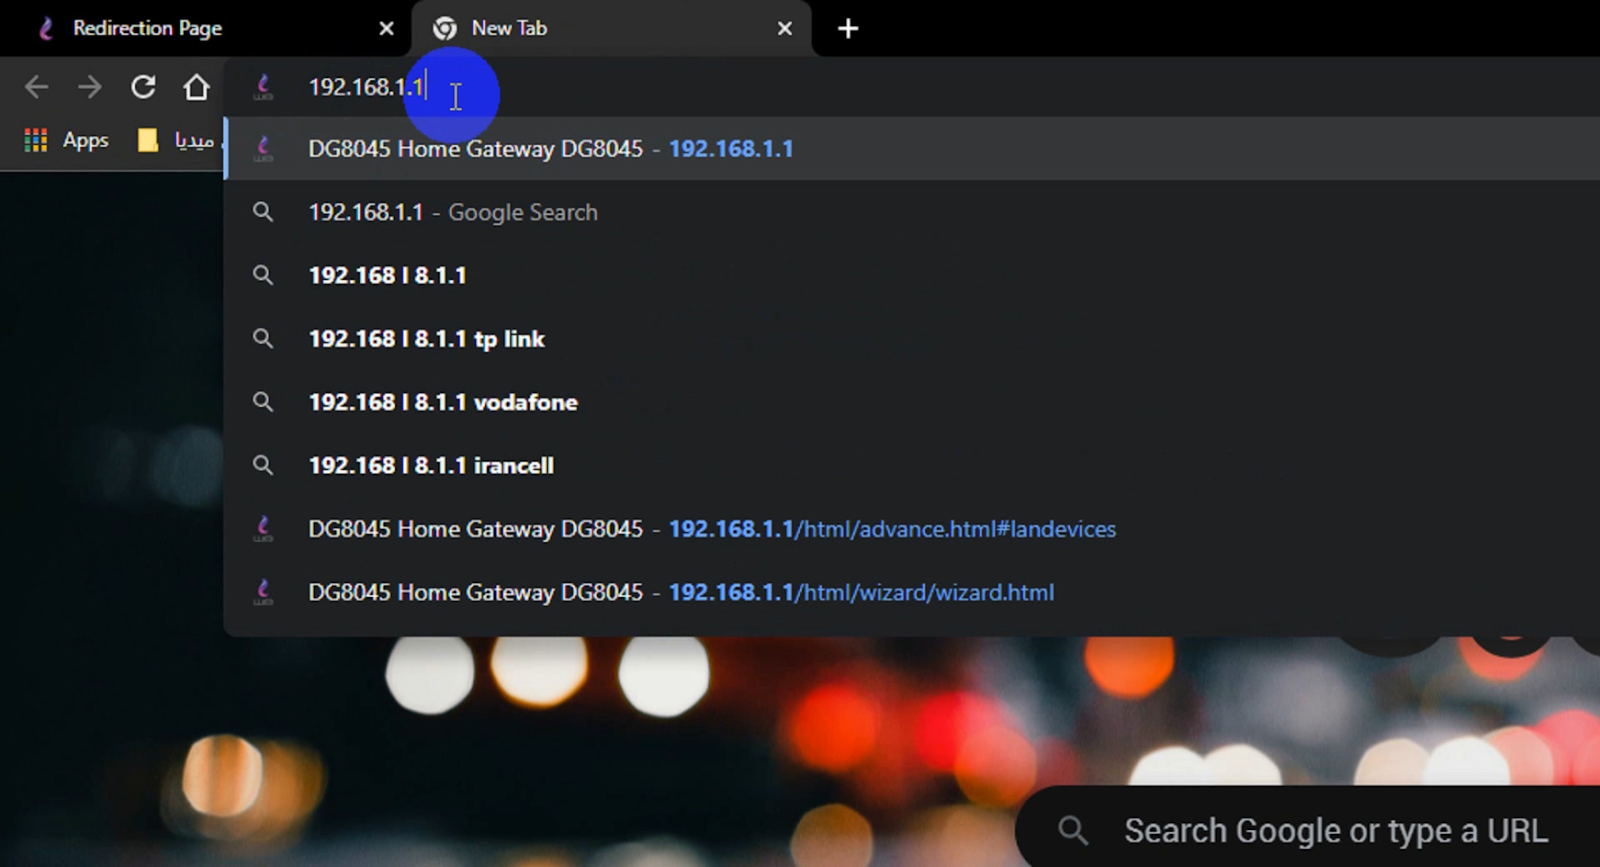Switch to the Redirection Page tab
Image resolution: width=1600 pixels, height=867 pixels.
pos(205,28)
